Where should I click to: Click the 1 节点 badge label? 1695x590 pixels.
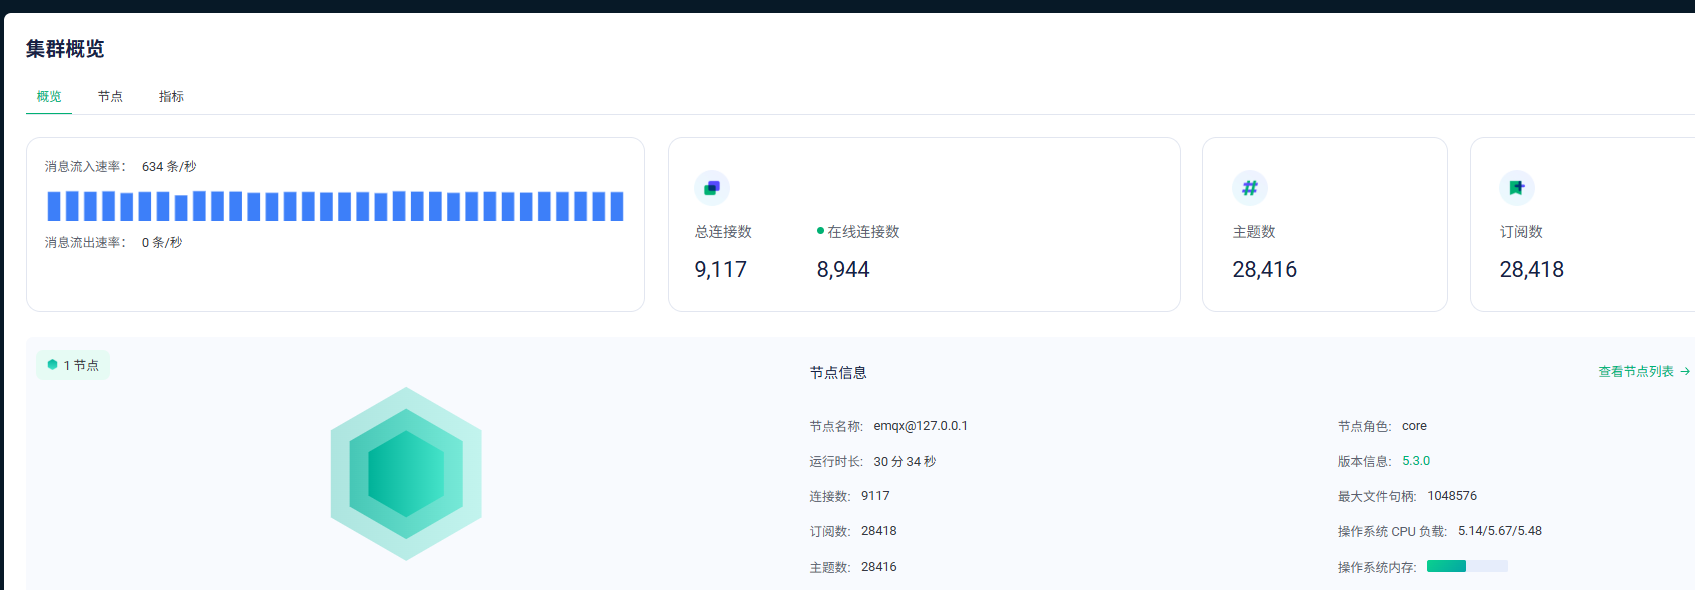click(x=81, y=366)
